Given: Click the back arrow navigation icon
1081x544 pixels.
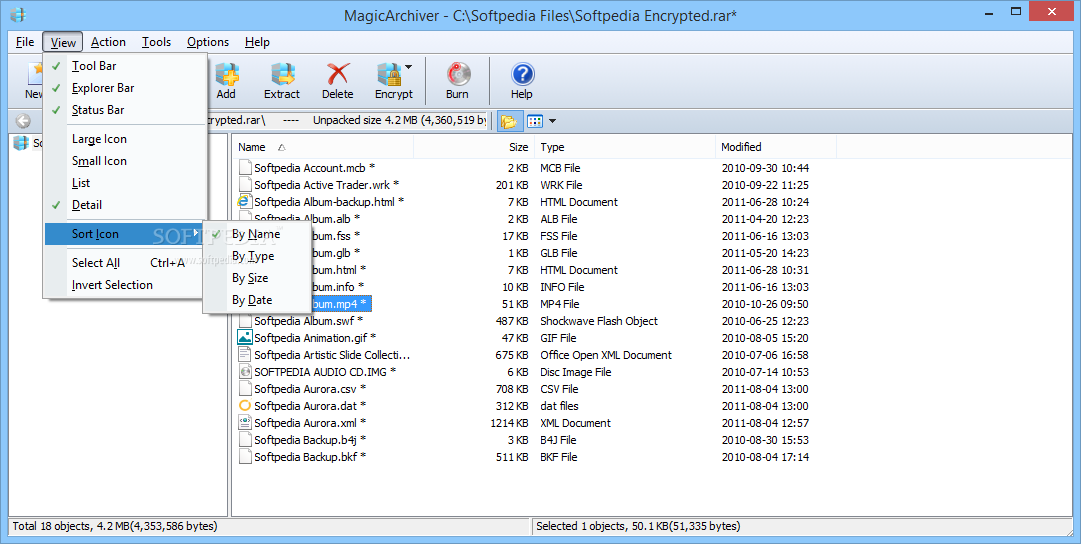Looking at the screenshot, I should [x=23, y=121].
